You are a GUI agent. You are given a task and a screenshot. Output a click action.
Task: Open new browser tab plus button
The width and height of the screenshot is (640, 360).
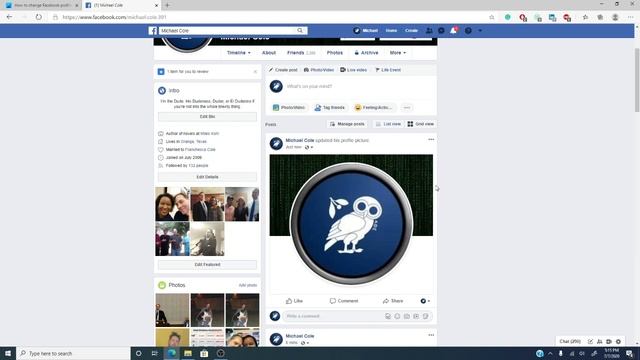pos(167,5)
